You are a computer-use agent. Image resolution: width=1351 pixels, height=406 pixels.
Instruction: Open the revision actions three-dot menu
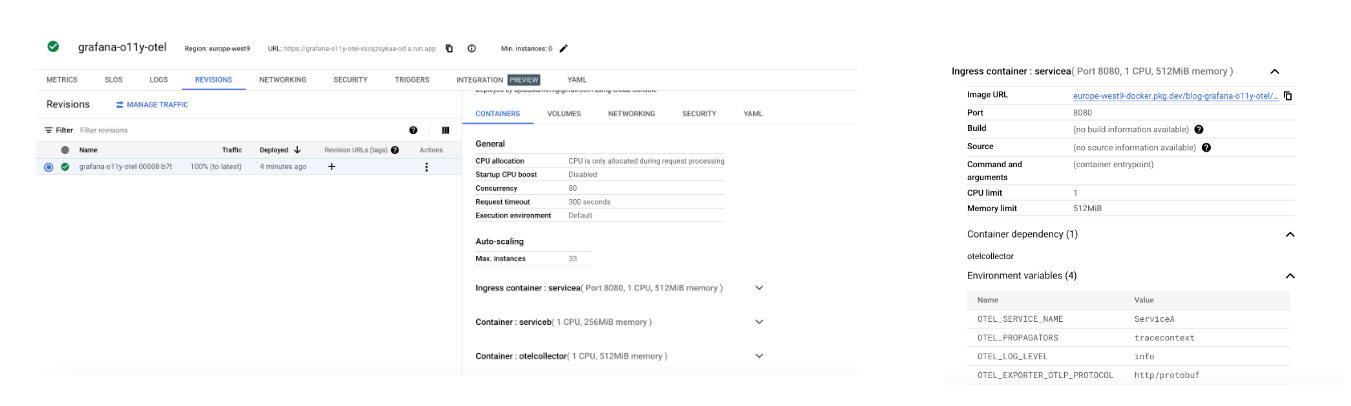click(x=427, y=167)
